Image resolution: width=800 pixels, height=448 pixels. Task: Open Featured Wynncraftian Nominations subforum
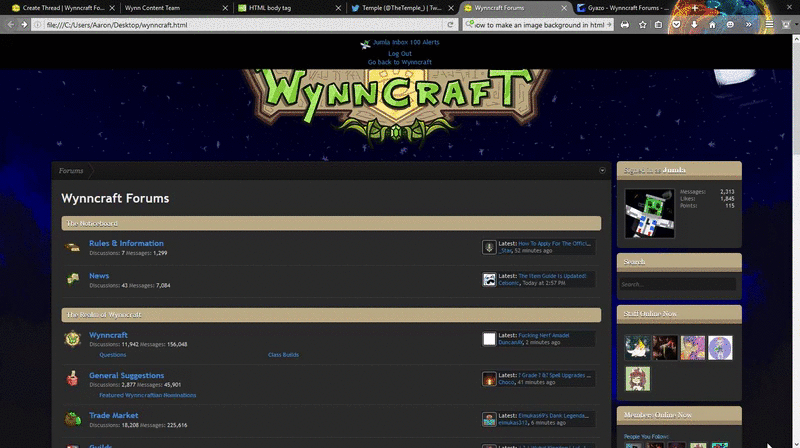tap(147, 395)
